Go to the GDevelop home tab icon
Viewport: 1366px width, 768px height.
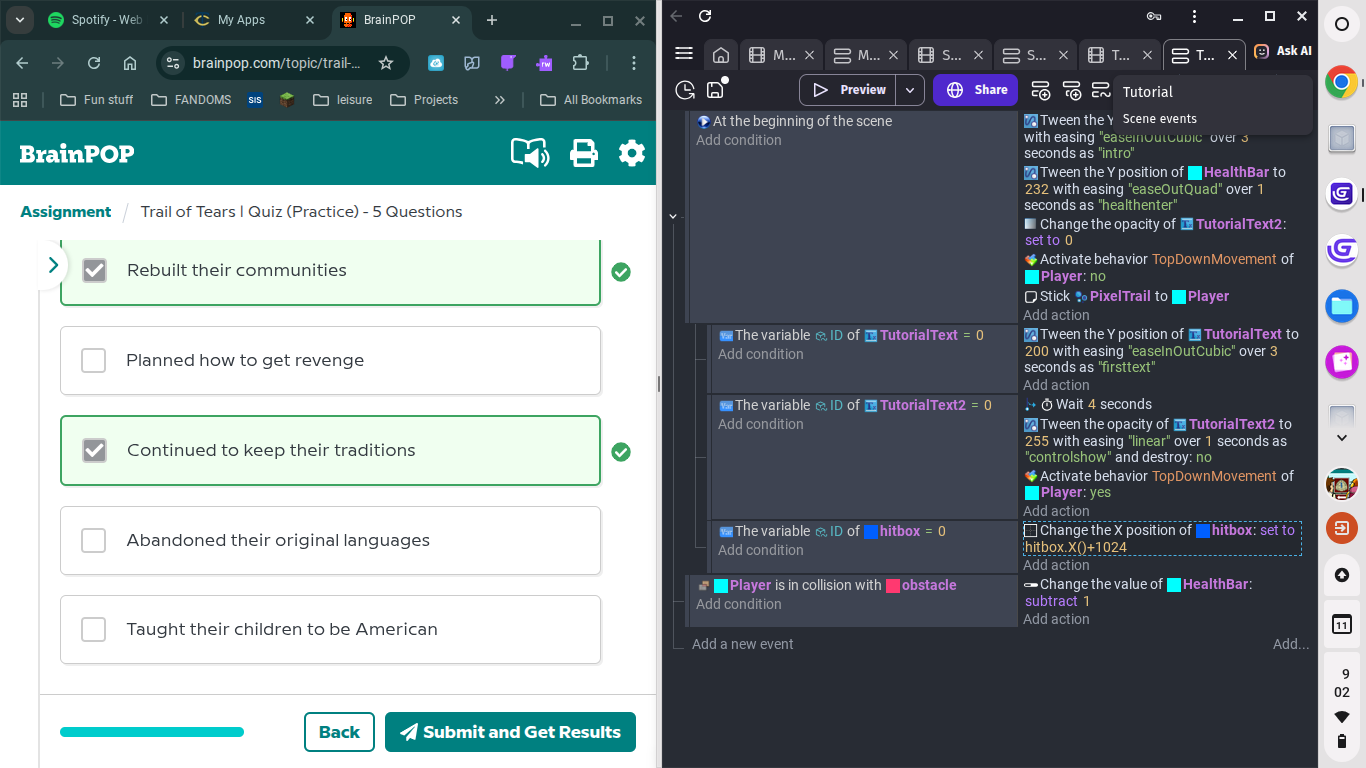tap(720, 55)
